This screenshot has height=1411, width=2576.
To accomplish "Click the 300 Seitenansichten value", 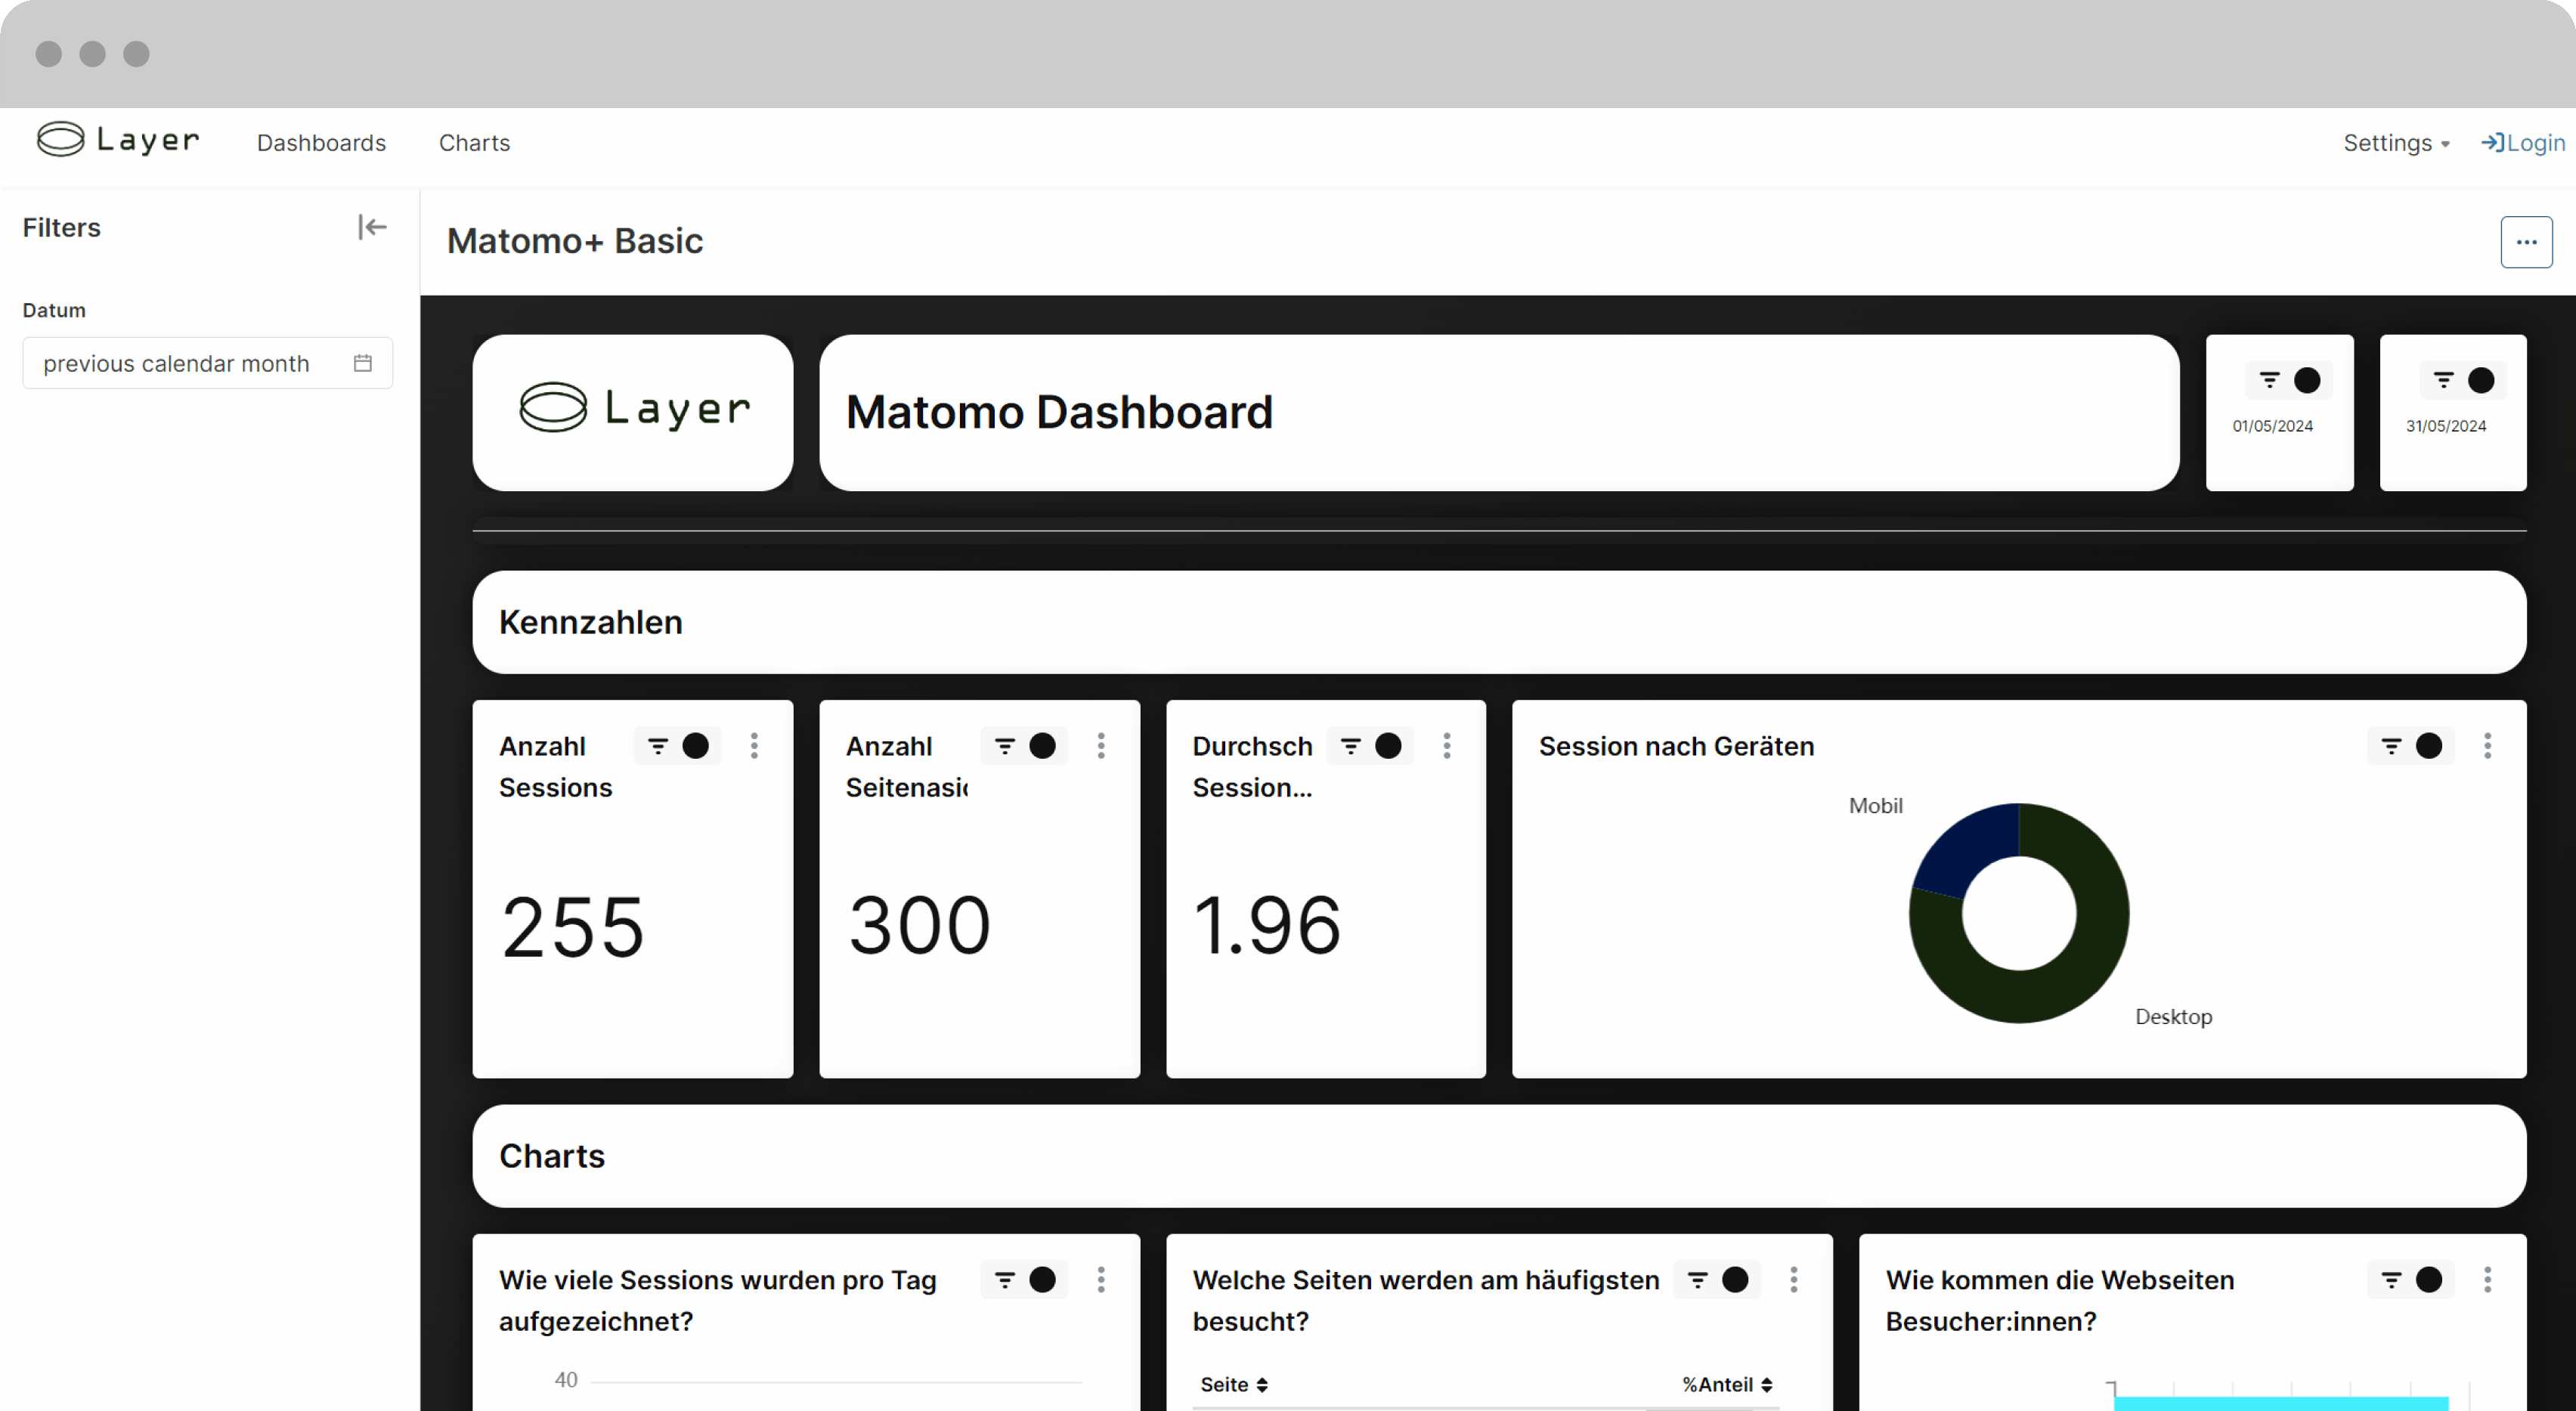I will coord(919,925).
